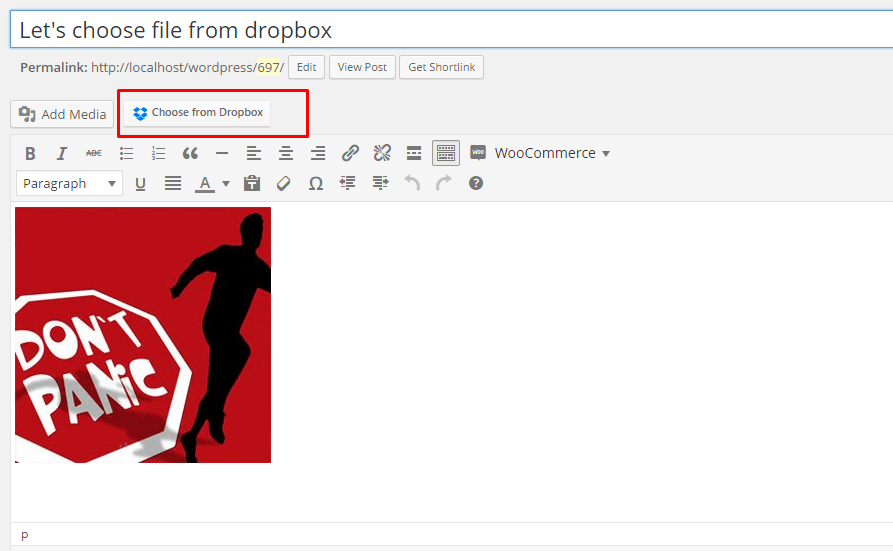The width and height of the screenshot is (893, 551).
Task: Click the Add Media button
Action: [x=62, y=114]
